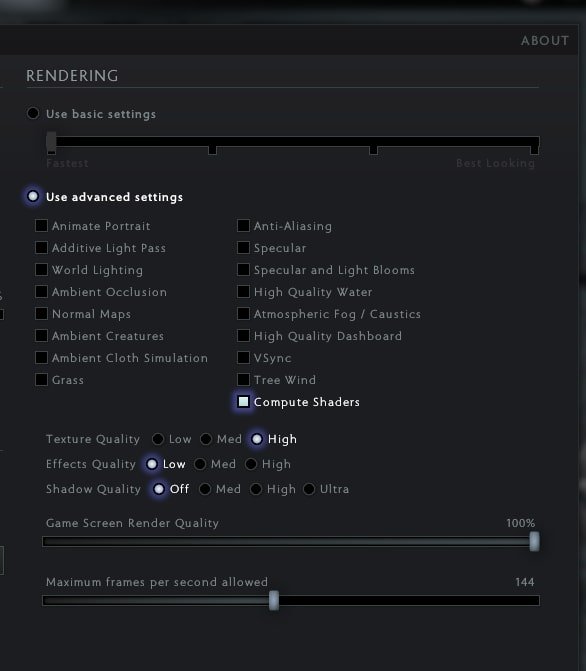Viewport: 586px width, 671px height.
Task: Open the ABOUT tab
Action: [x=544, y=41]
